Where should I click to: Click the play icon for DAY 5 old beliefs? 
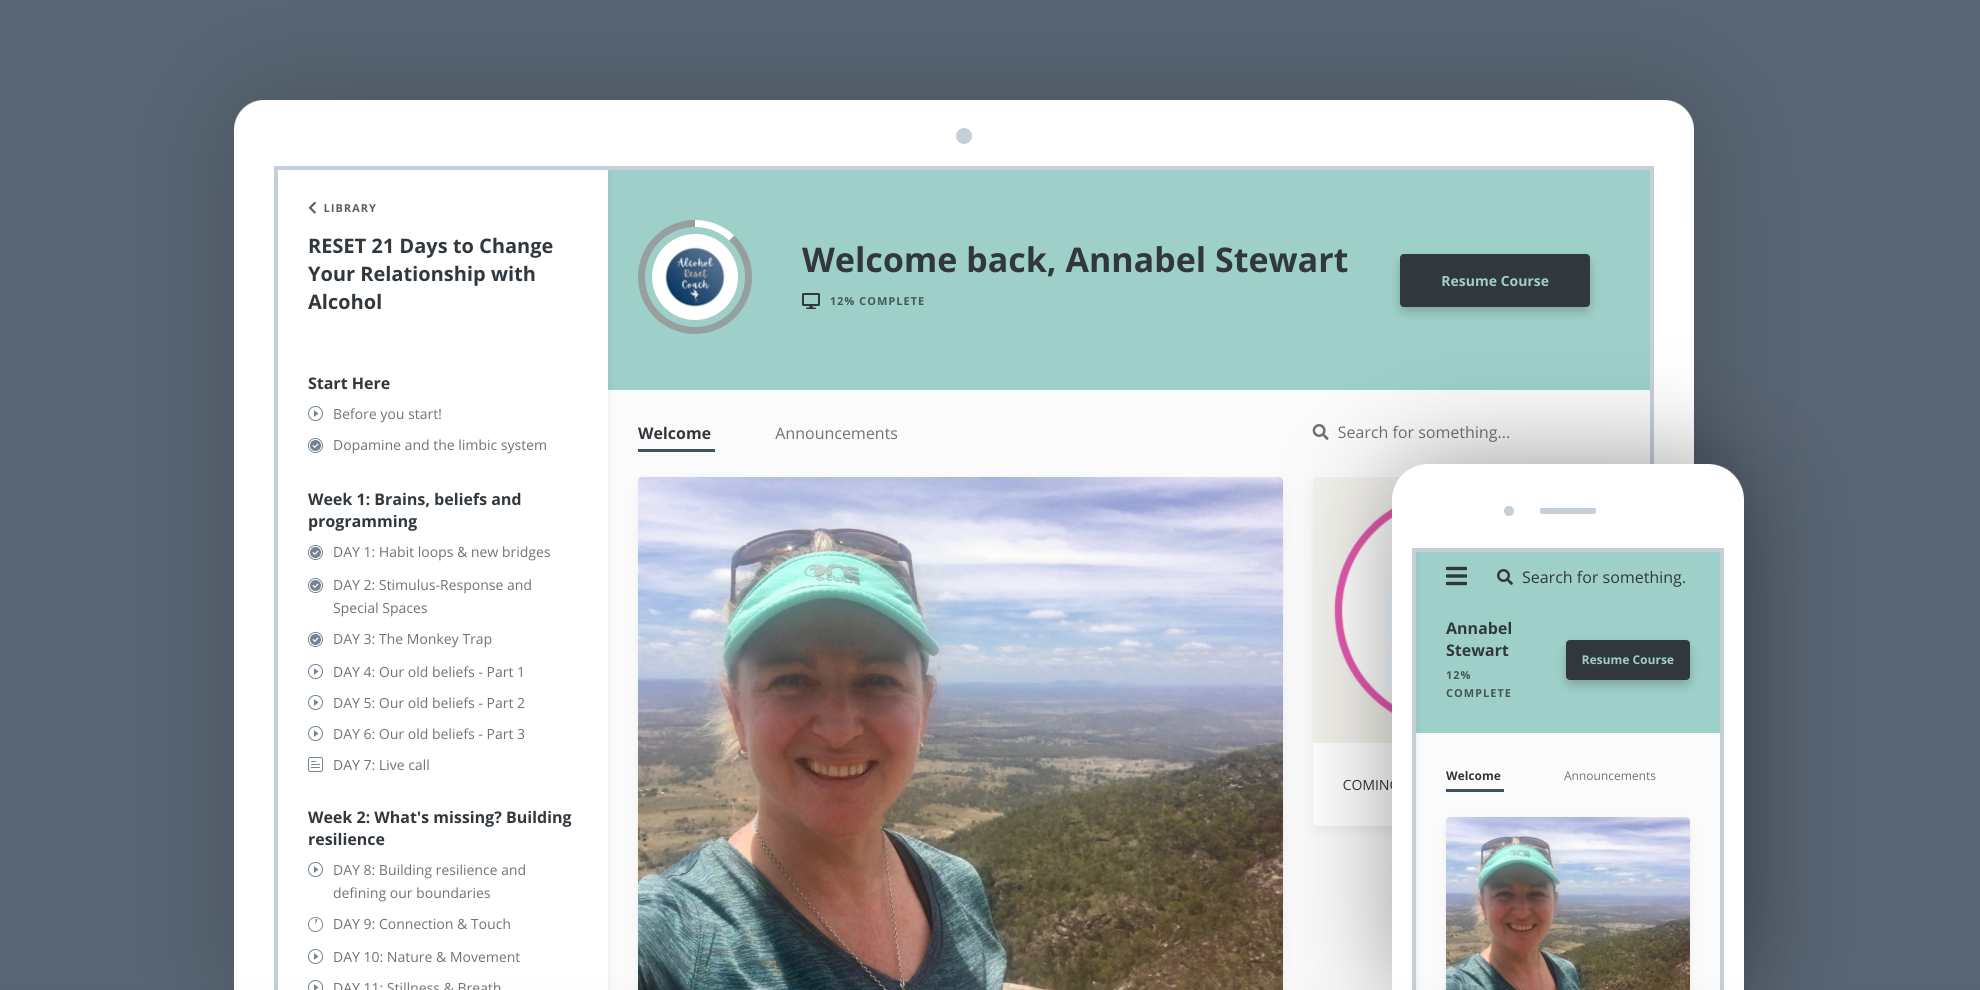tap(315, 703)
